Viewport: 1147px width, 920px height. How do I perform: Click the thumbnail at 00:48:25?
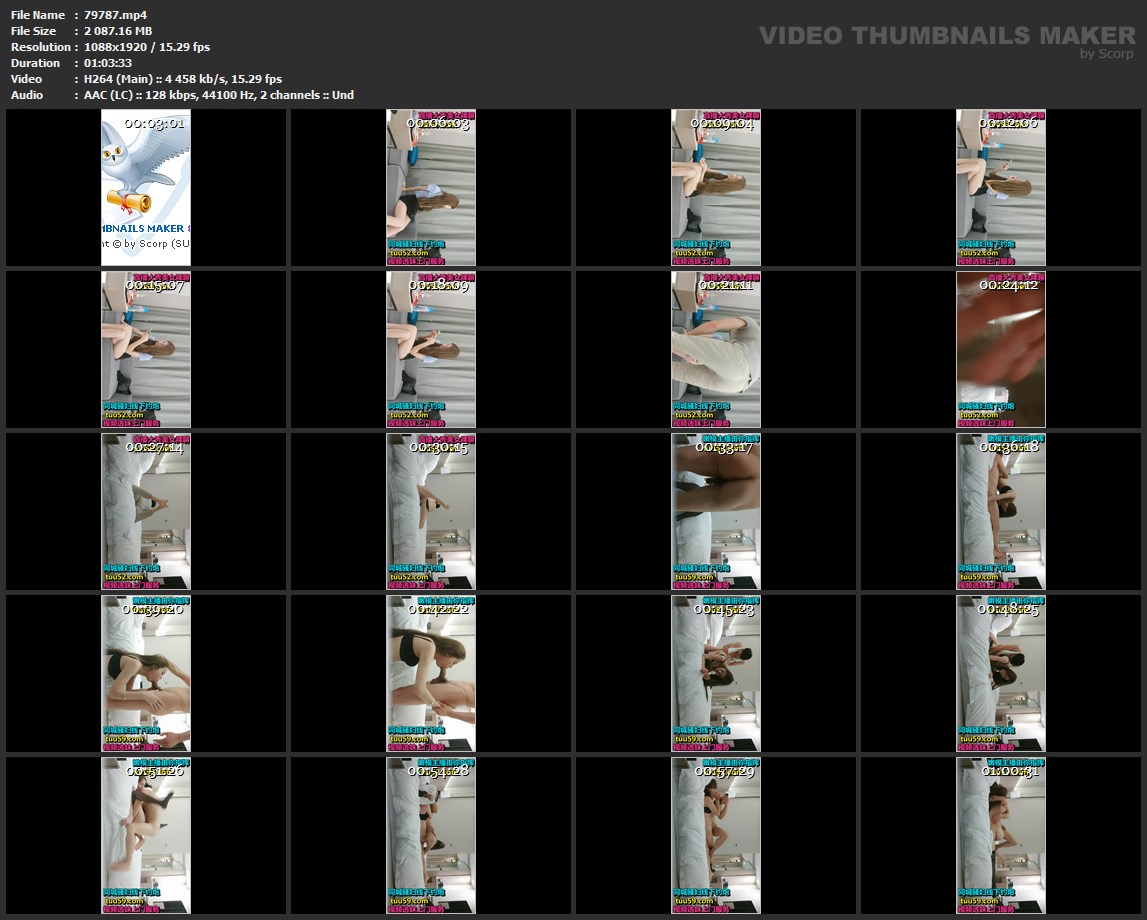tap(1001, 674)
